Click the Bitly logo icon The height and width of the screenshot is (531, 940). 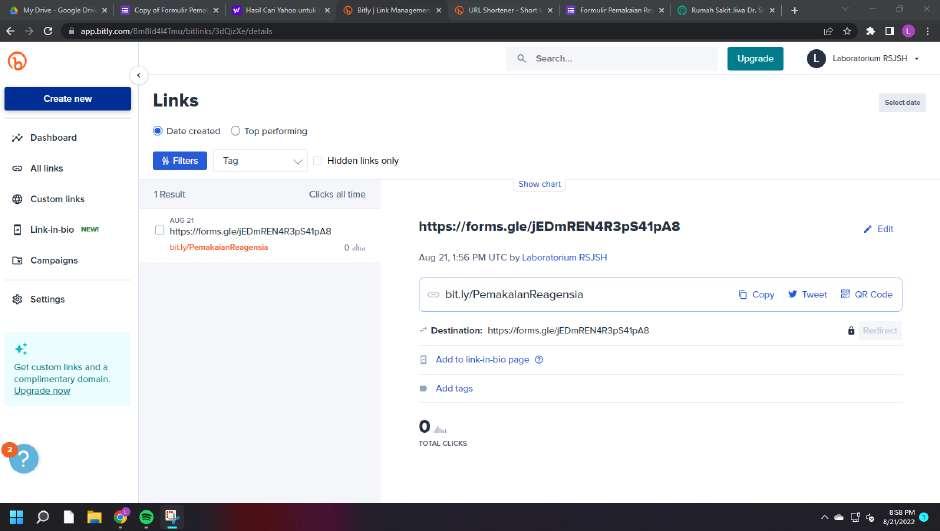click(x=17, y=61)
